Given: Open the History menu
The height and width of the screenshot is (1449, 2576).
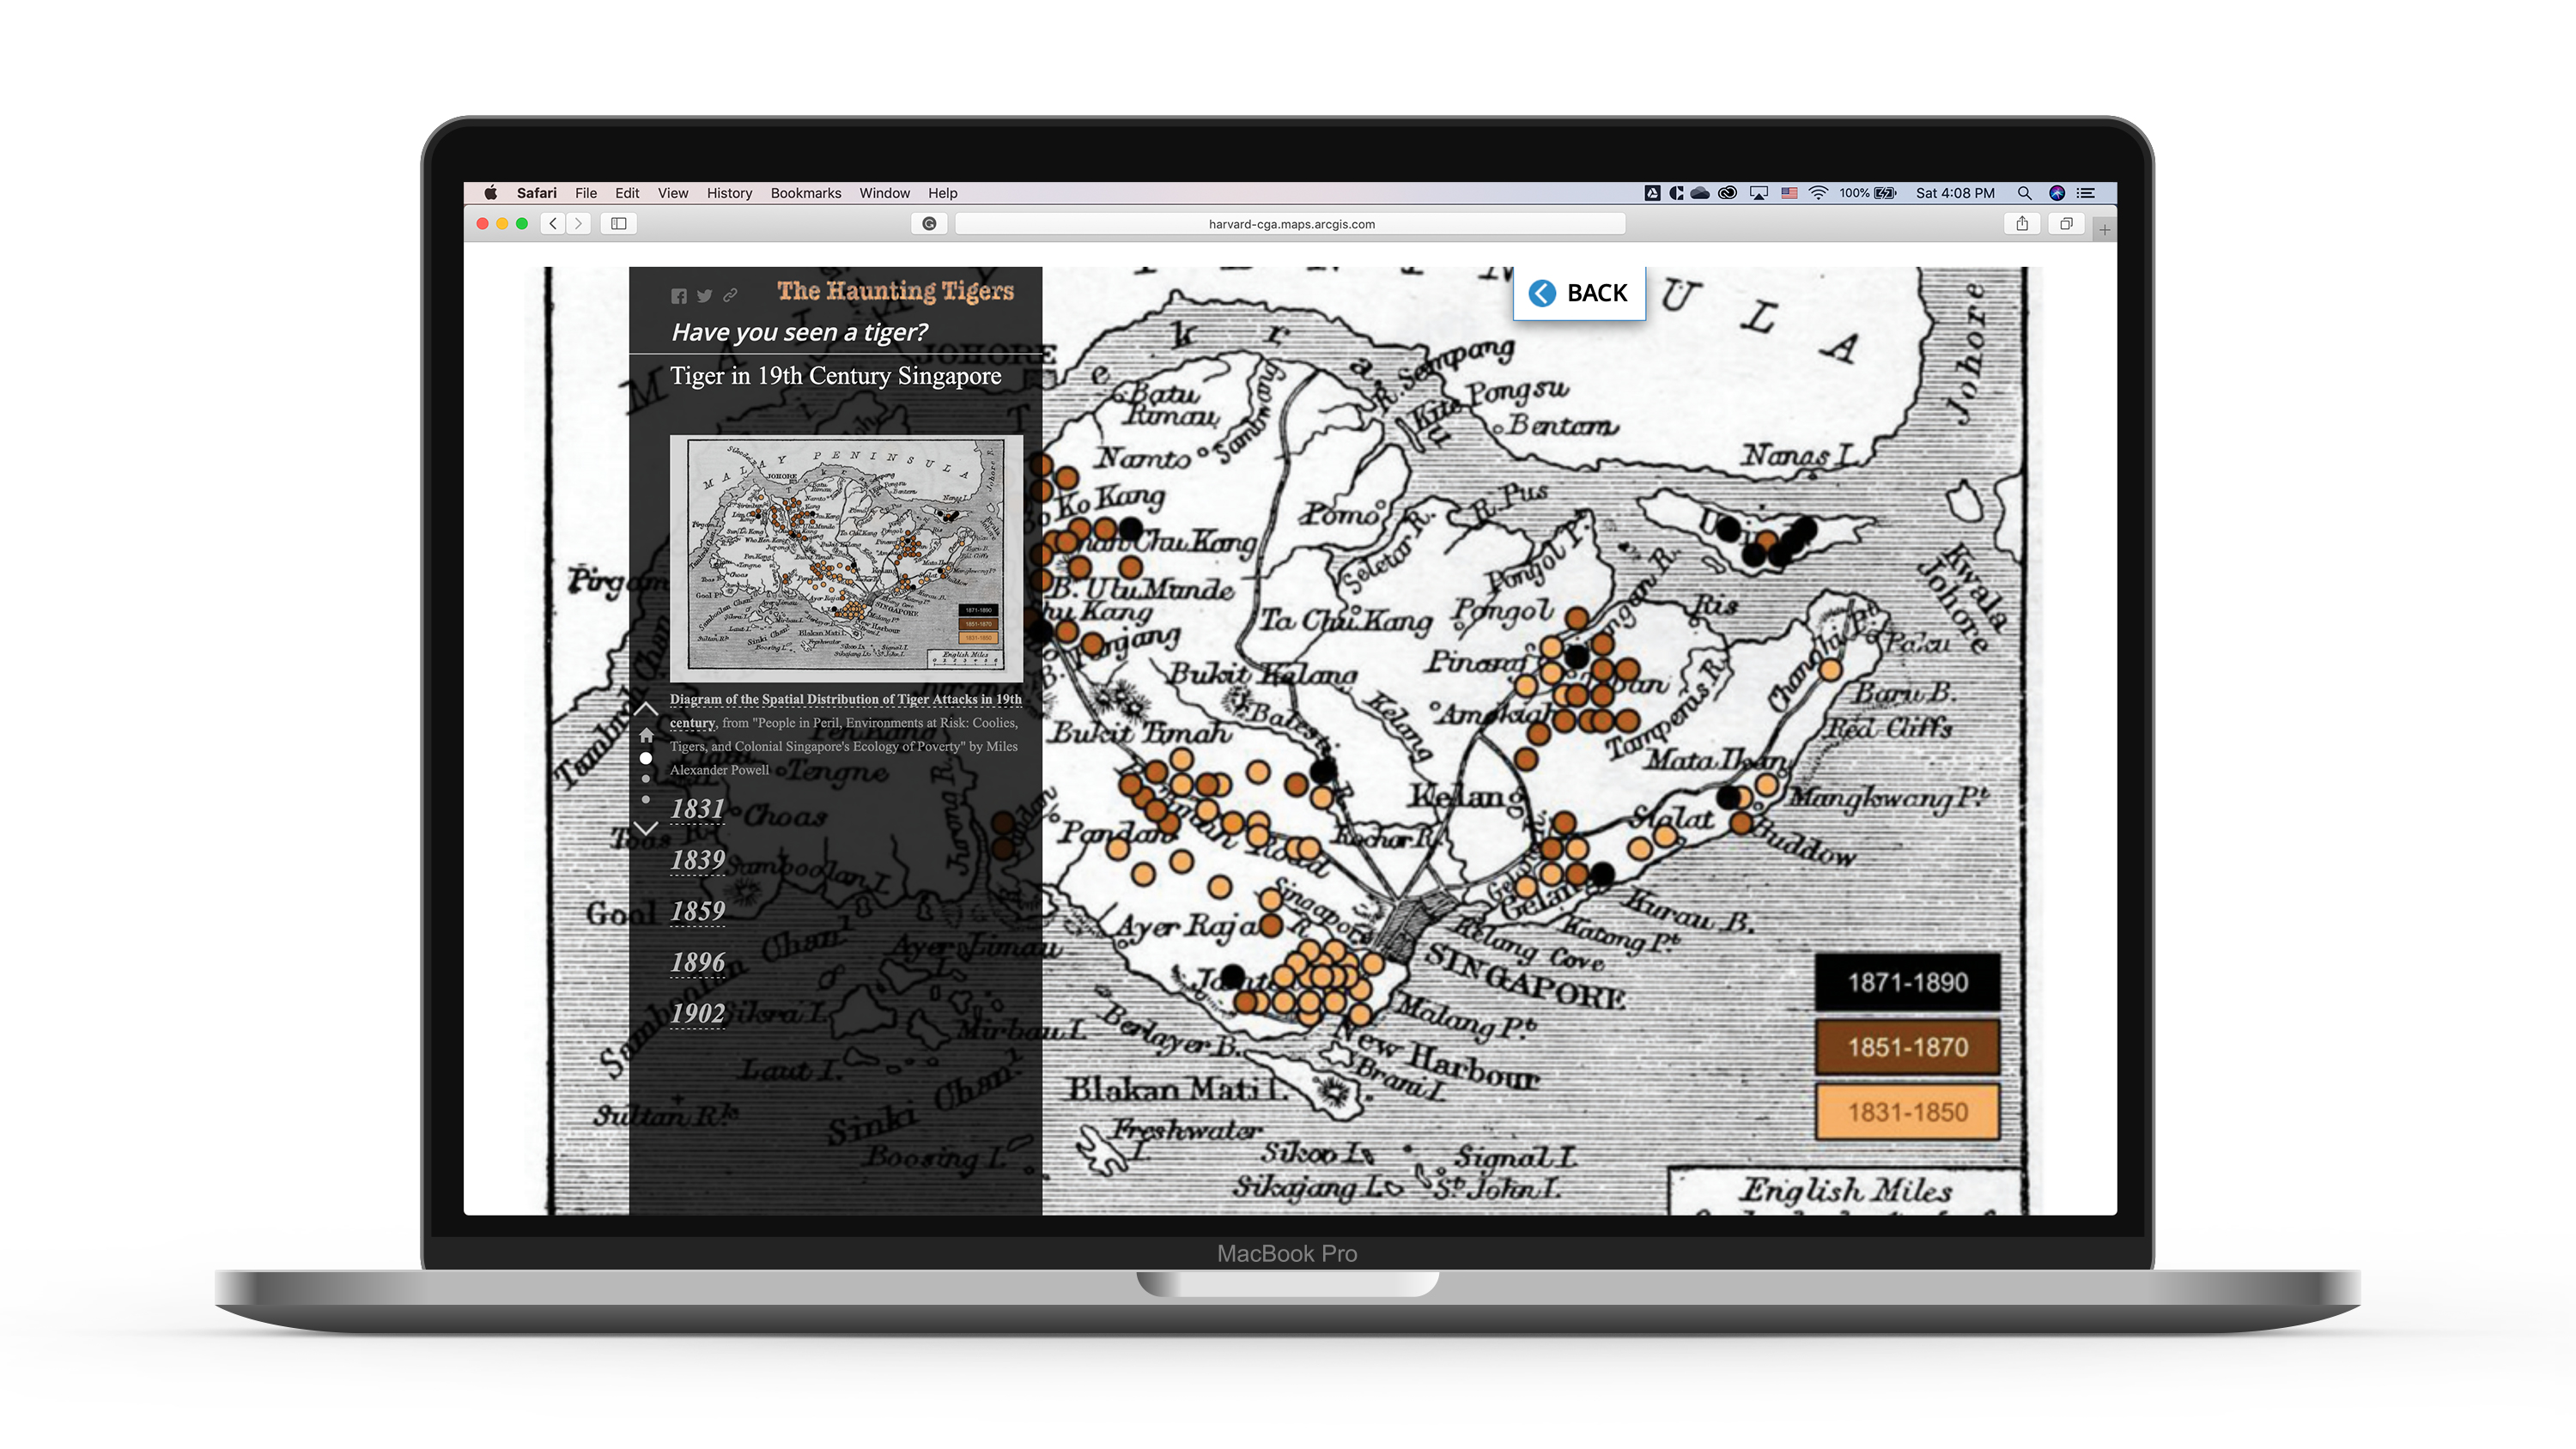Looking at the screenshot, I should point(729,193).
